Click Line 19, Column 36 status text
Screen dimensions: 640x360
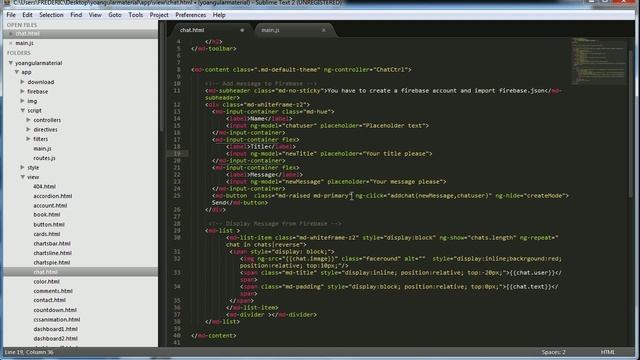(x=29, y=352)
